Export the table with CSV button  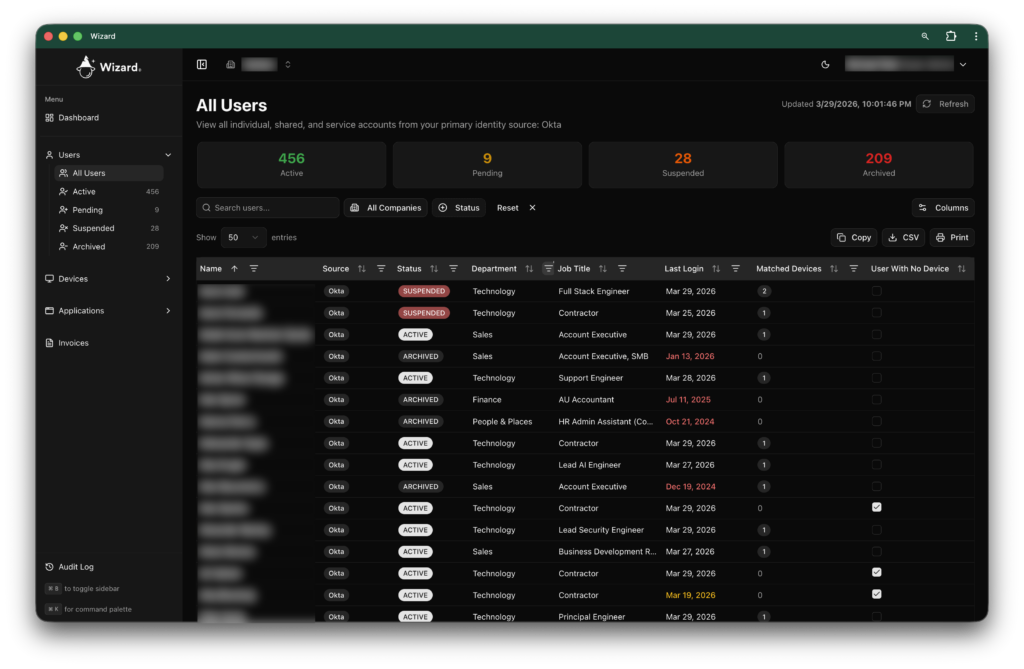pos(903,238)
